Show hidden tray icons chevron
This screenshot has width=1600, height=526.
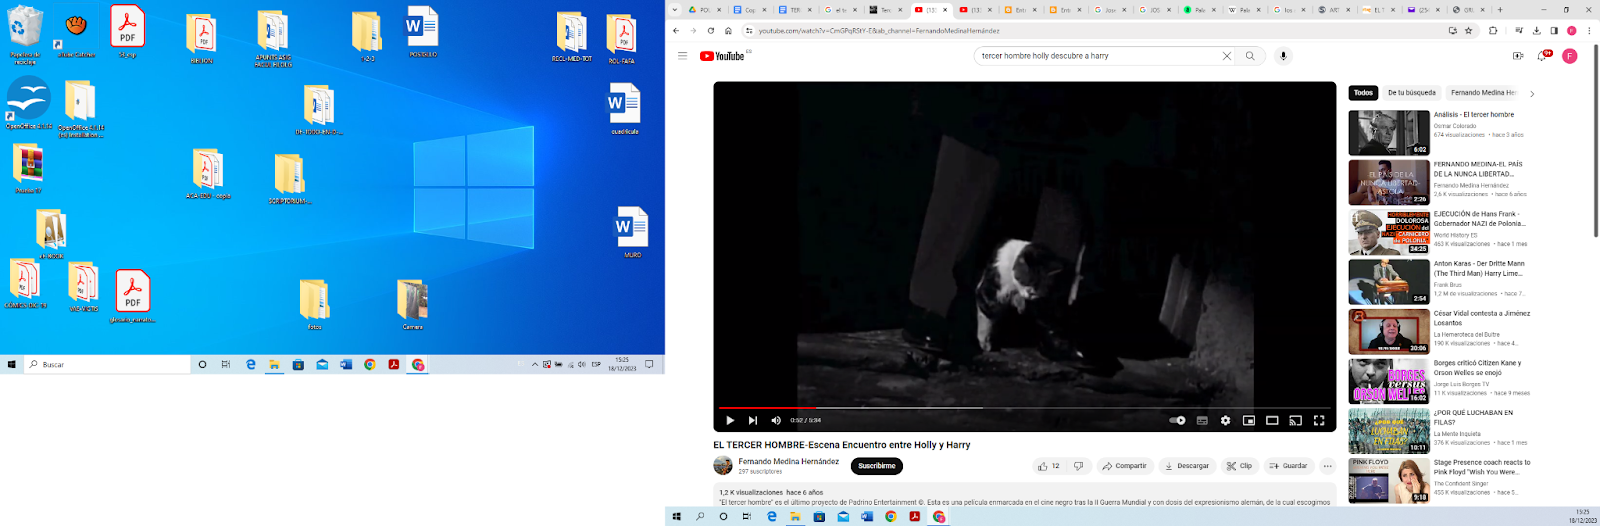tap(535, 365)
